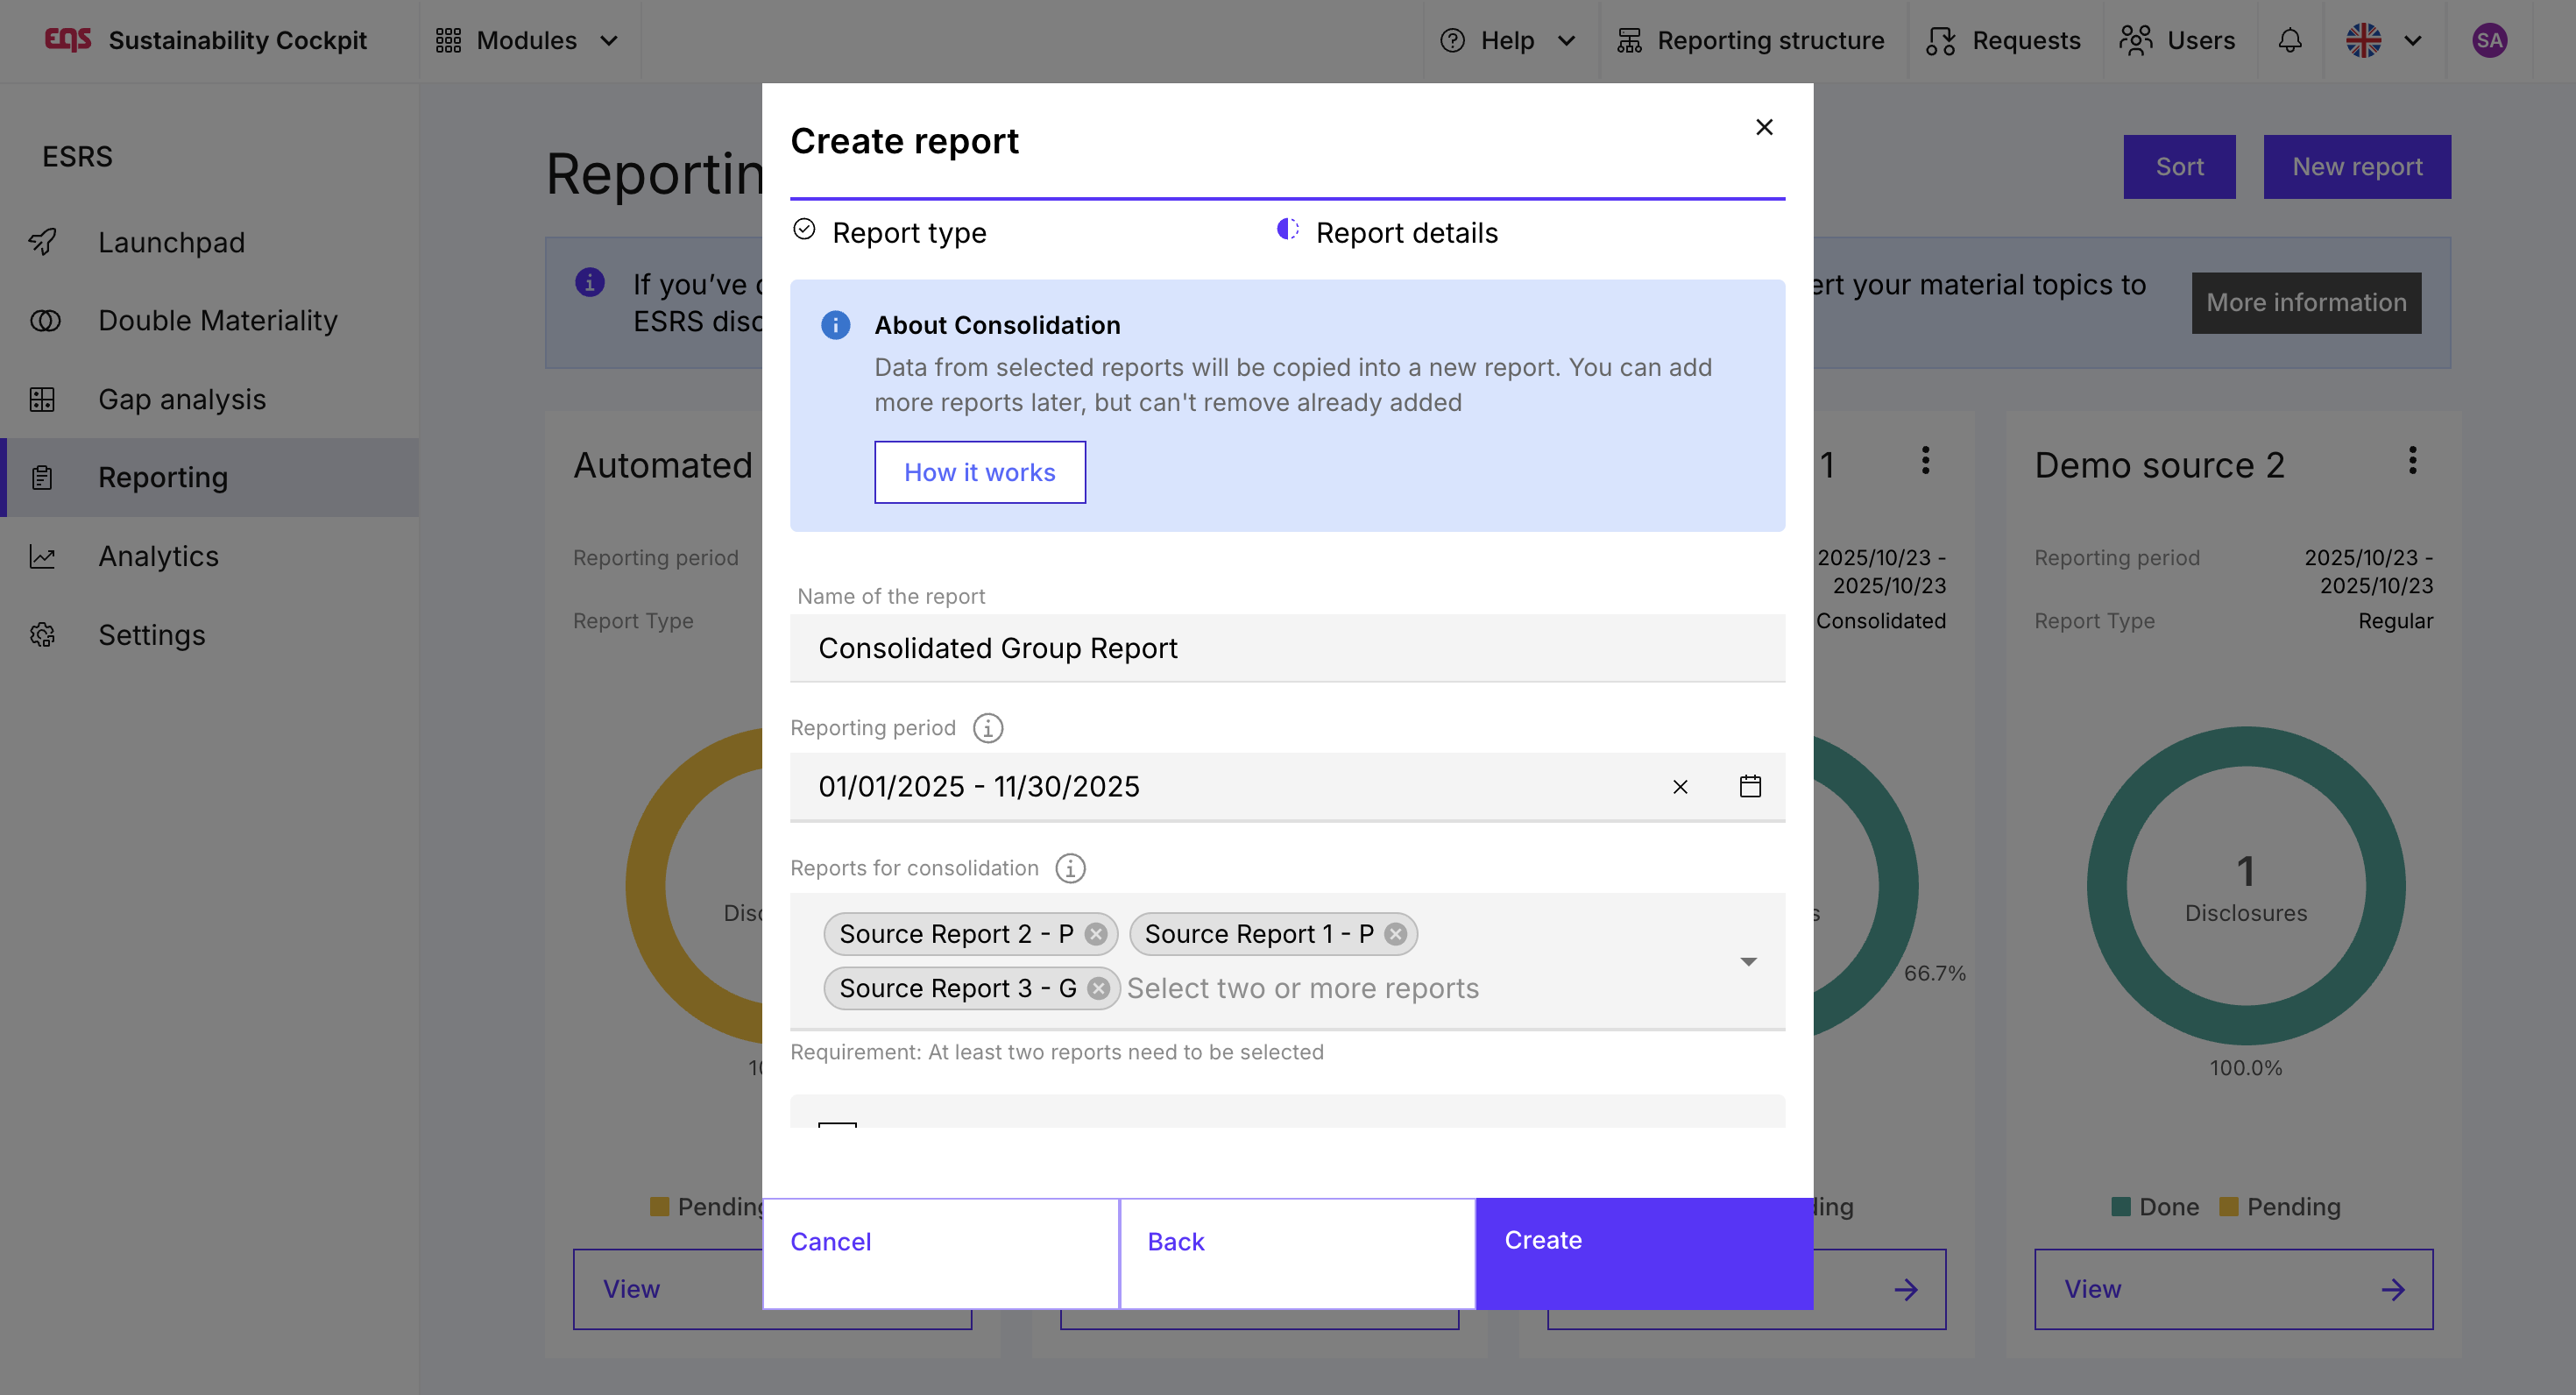Open Demo source 2 three-dot menu
Viewport: 2576px width, 1395px height.
(2412, 461)
